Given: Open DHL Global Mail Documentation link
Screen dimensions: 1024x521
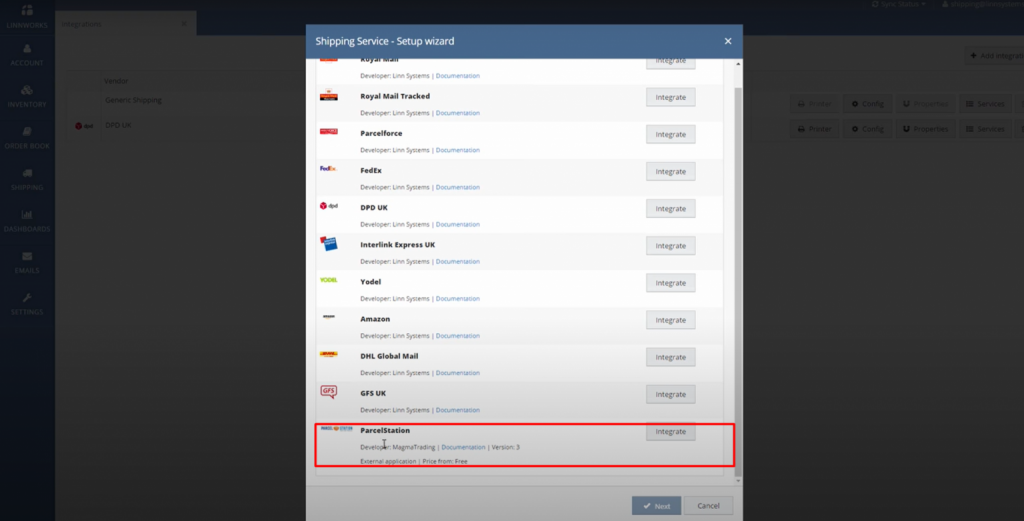Looking at the screenshot, I should click(x=458, y=373).
